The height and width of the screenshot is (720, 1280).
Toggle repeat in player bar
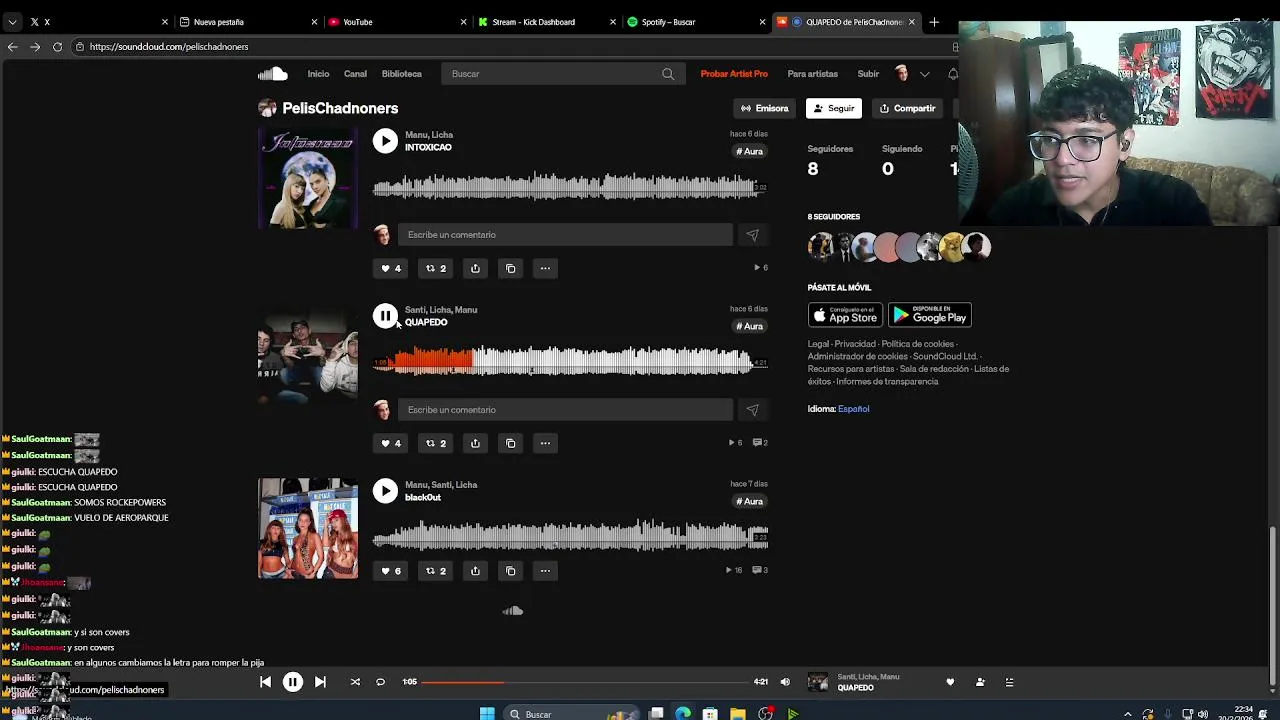tap(380, 682)
